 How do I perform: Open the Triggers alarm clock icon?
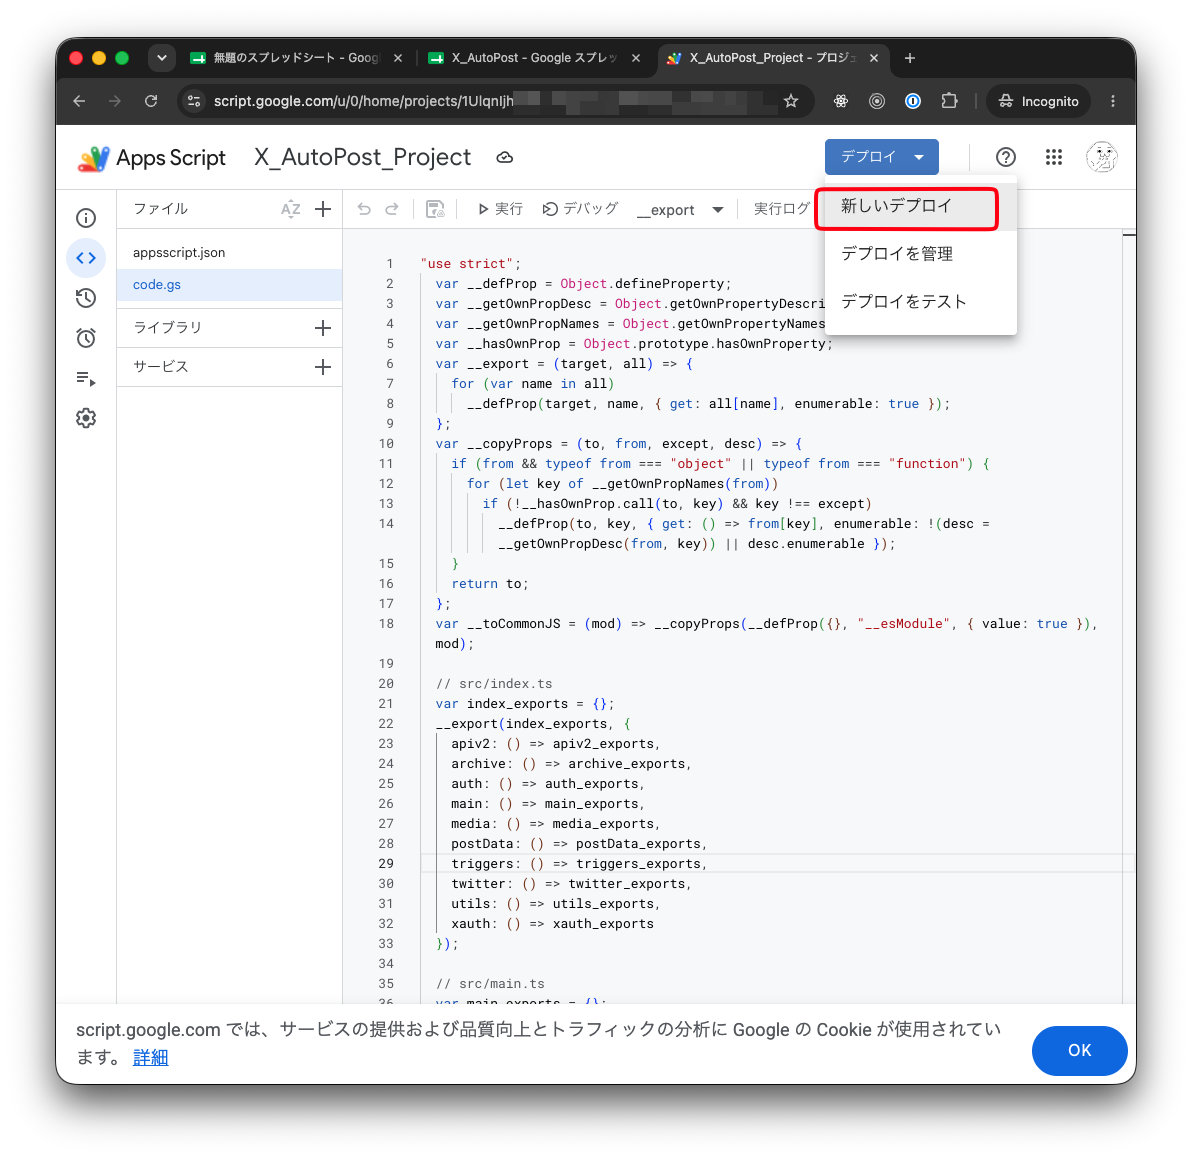tap(86, 338)
